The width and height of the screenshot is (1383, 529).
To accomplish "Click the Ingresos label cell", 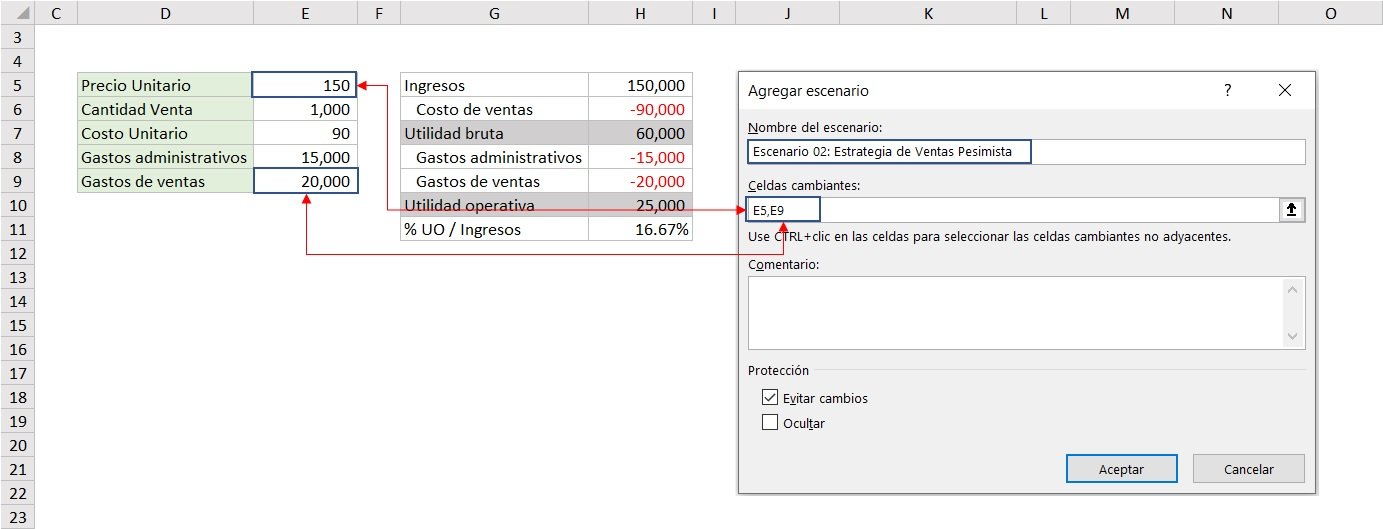I will coord(494,85).
